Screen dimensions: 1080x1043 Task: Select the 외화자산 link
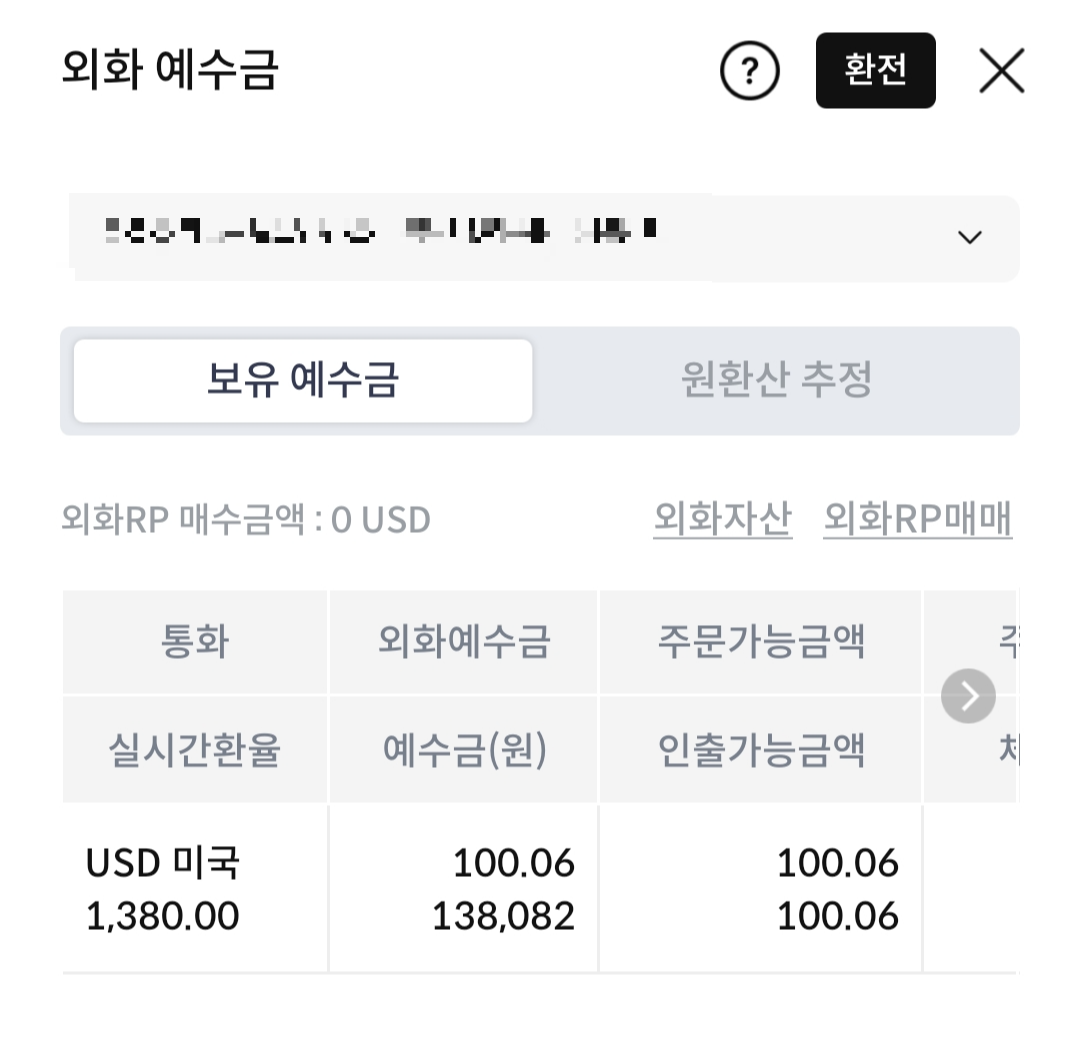tap(723, 518)
